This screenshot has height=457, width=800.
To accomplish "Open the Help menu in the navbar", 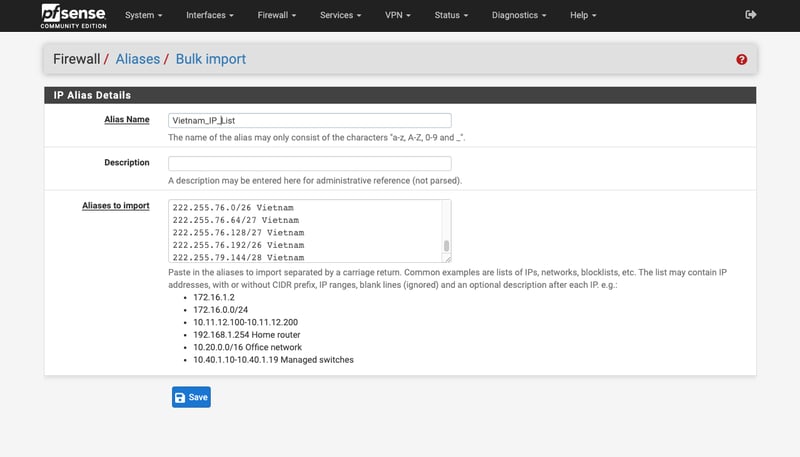I will pyautogui.click(x=582, y=16).
